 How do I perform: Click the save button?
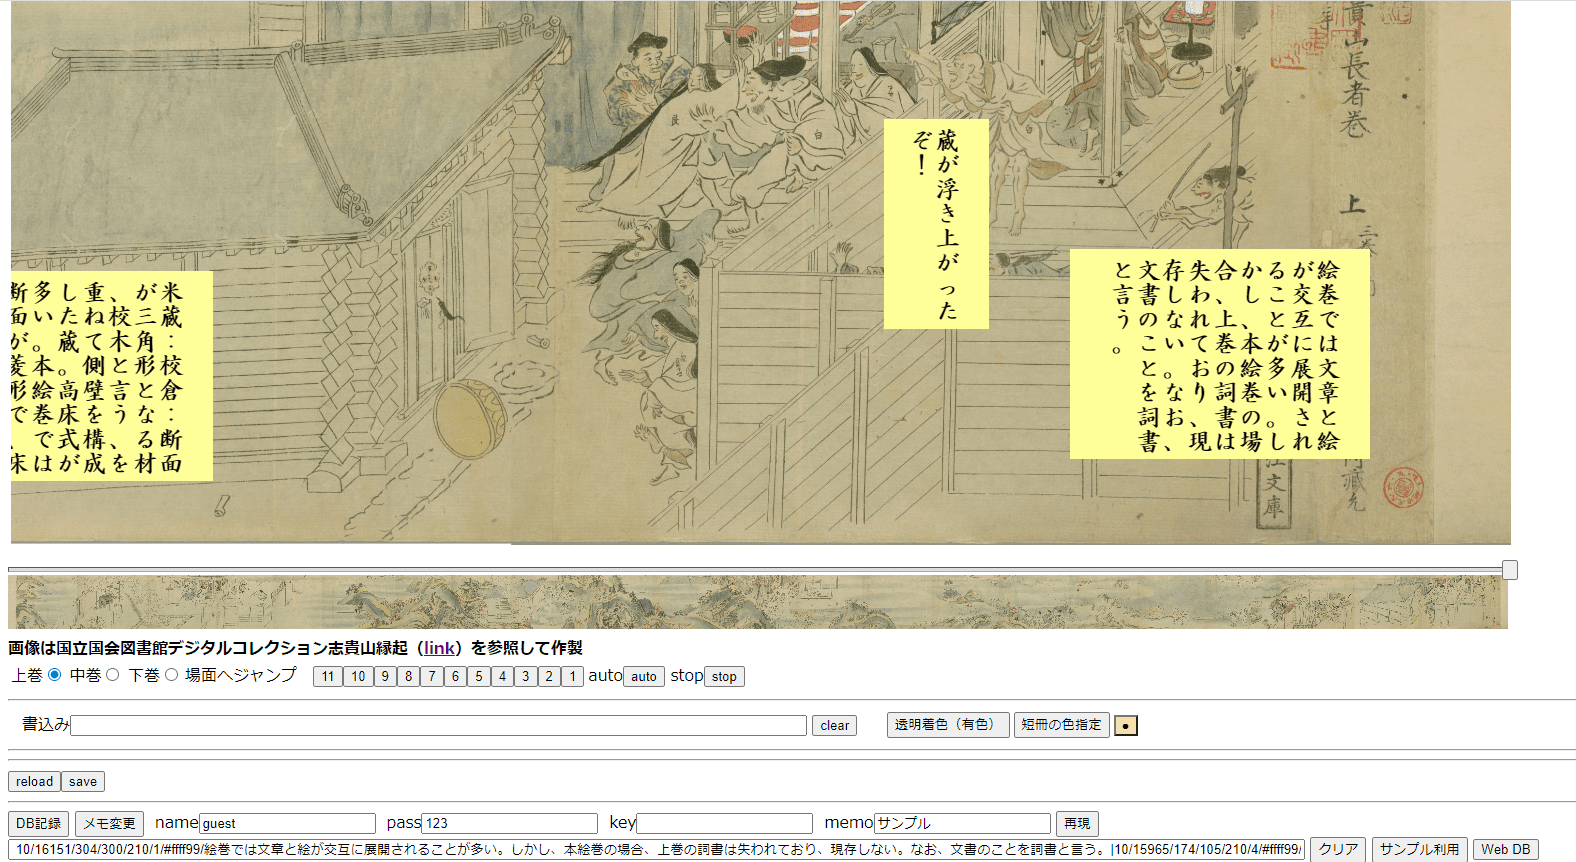[x=83, y=782]
